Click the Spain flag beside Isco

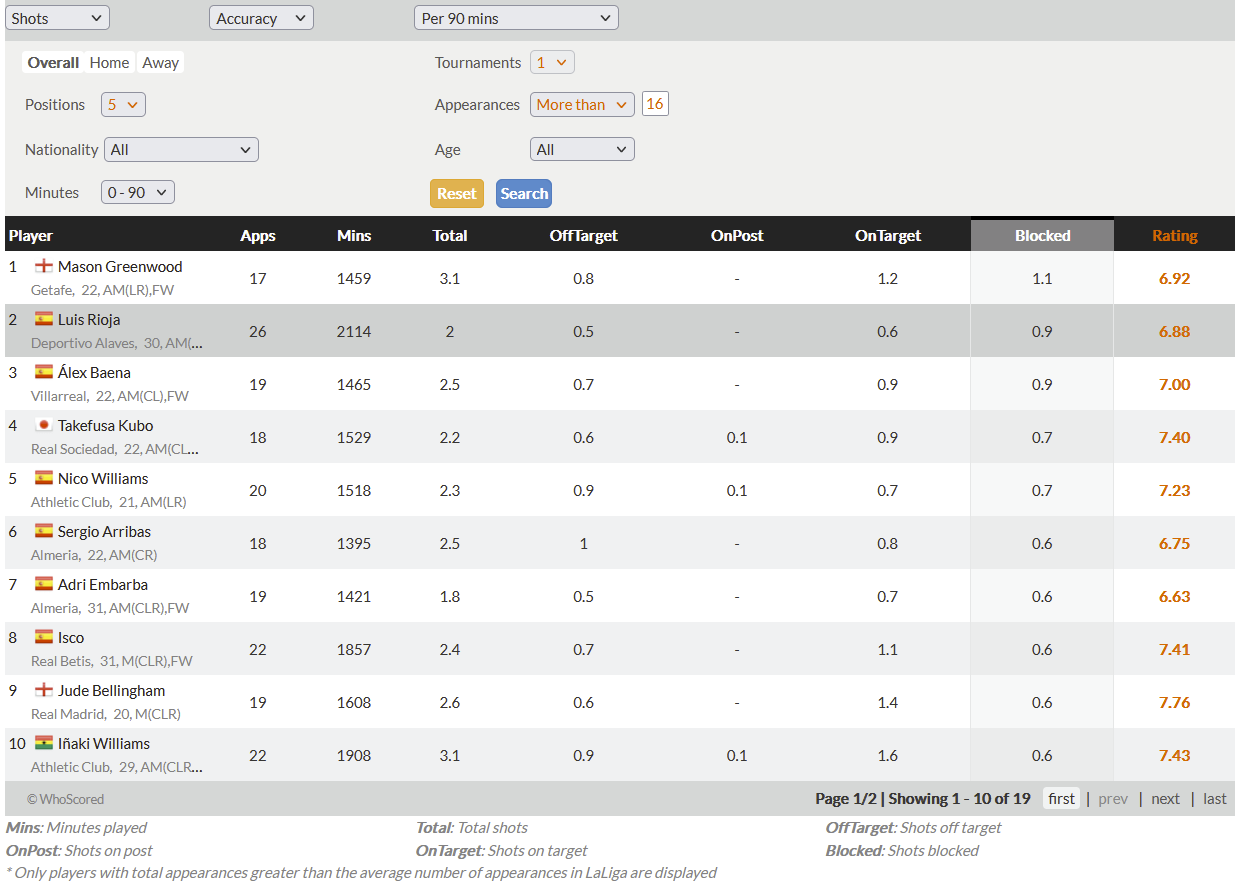point(44,637)
